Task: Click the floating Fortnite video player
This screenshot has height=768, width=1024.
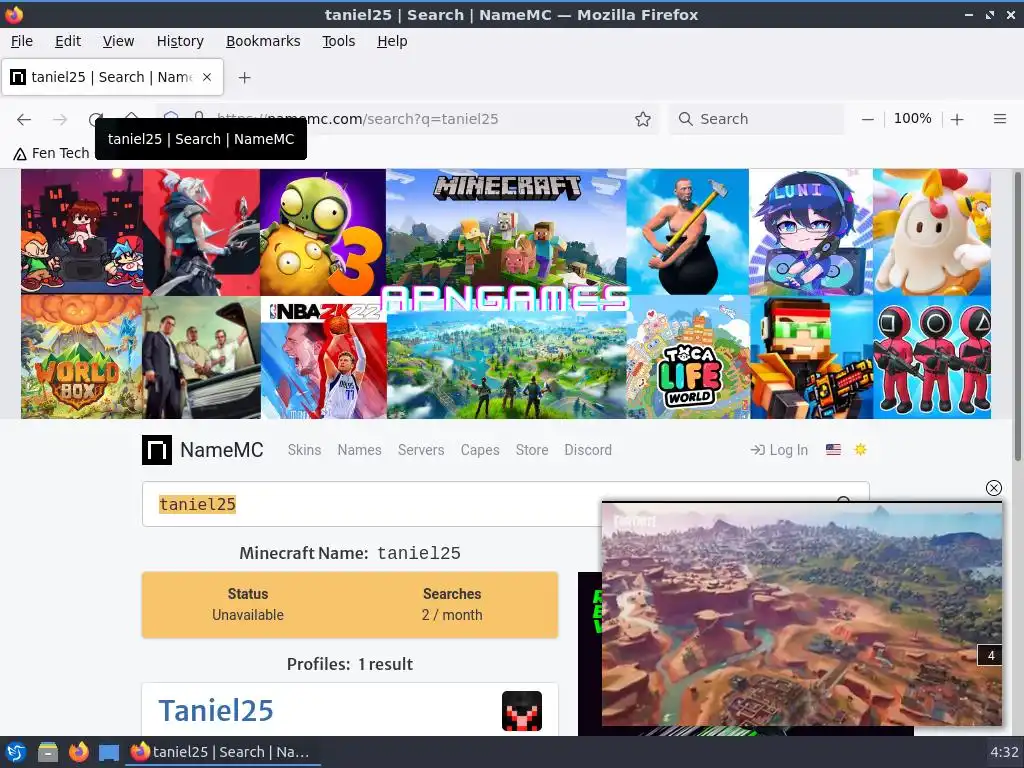Action: pos(801,614)
